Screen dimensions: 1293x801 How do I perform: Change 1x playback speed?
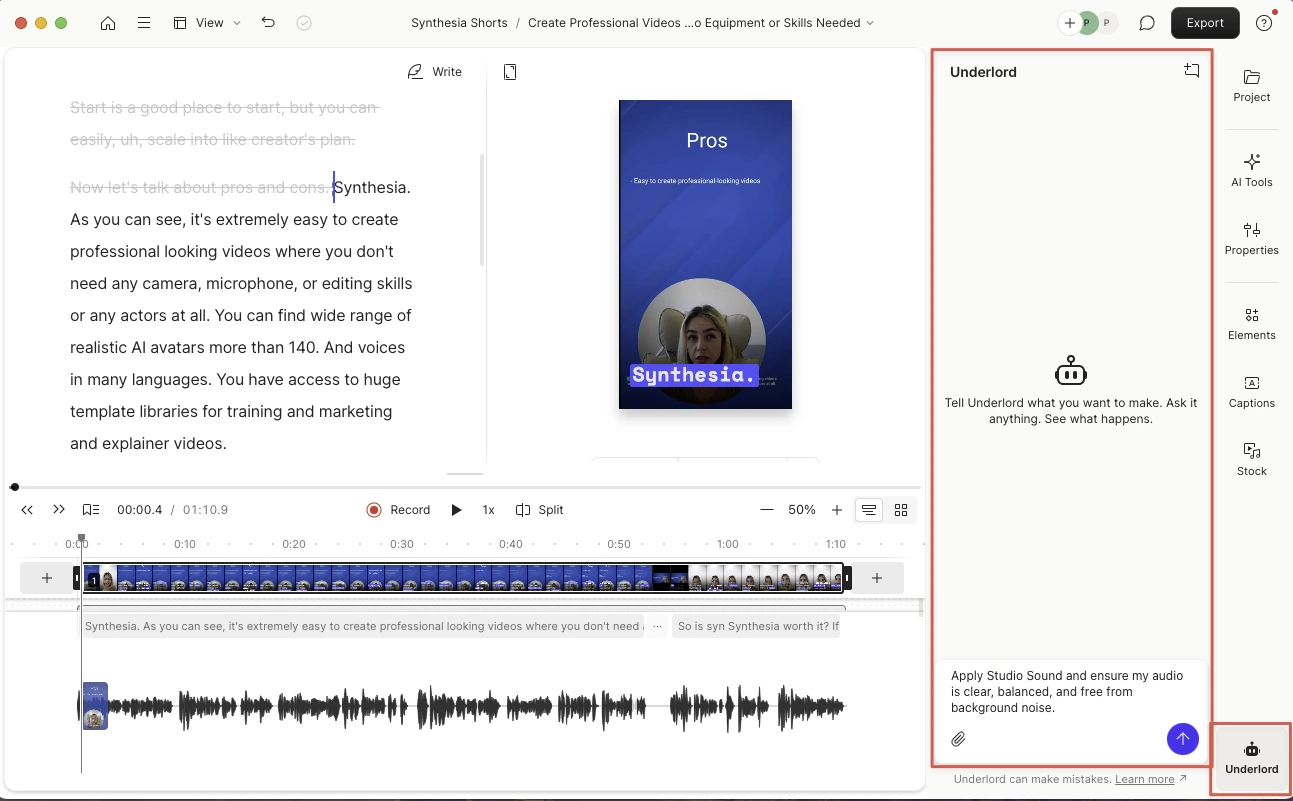[488, 510]
